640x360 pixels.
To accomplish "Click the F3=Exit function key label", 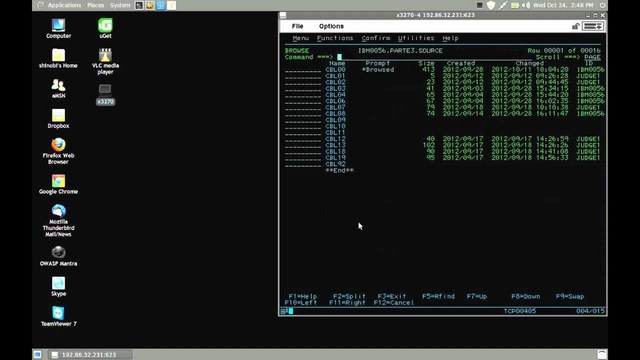I will pyautogui.click(x=392, y=297).
